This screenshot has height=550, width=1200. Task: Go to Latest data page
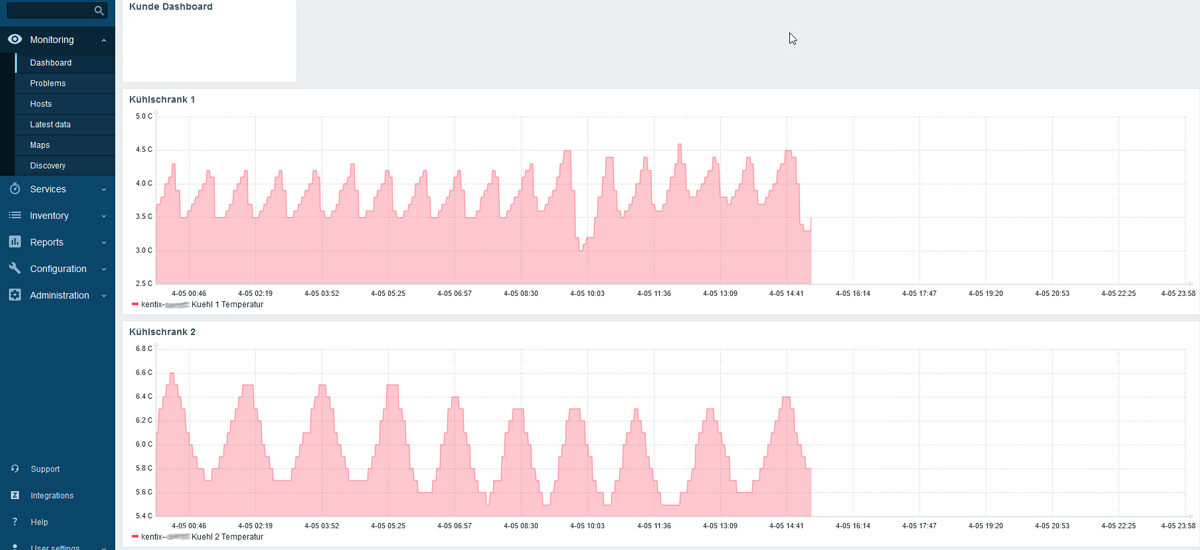50,125
